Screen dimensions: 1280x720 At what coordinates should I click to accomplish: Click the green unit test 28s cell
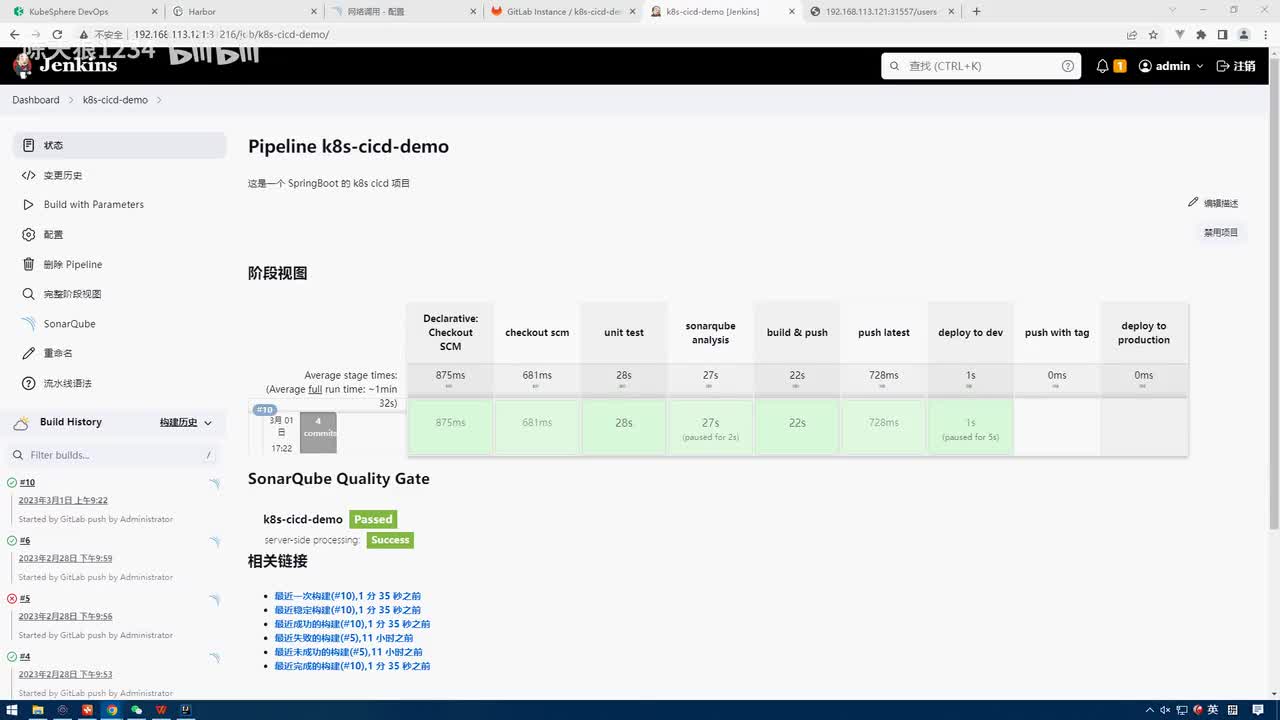click(624, 427)
